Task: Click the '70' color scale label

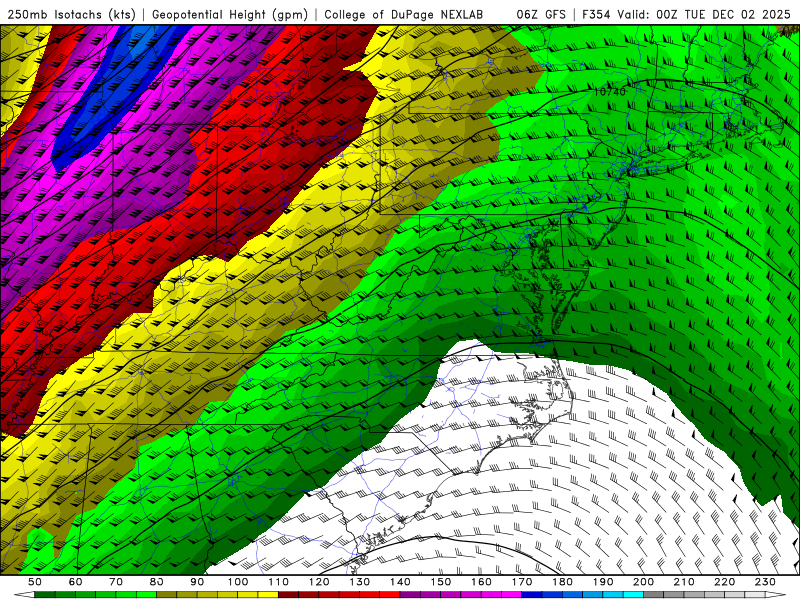Action: [x=116, y=582]
